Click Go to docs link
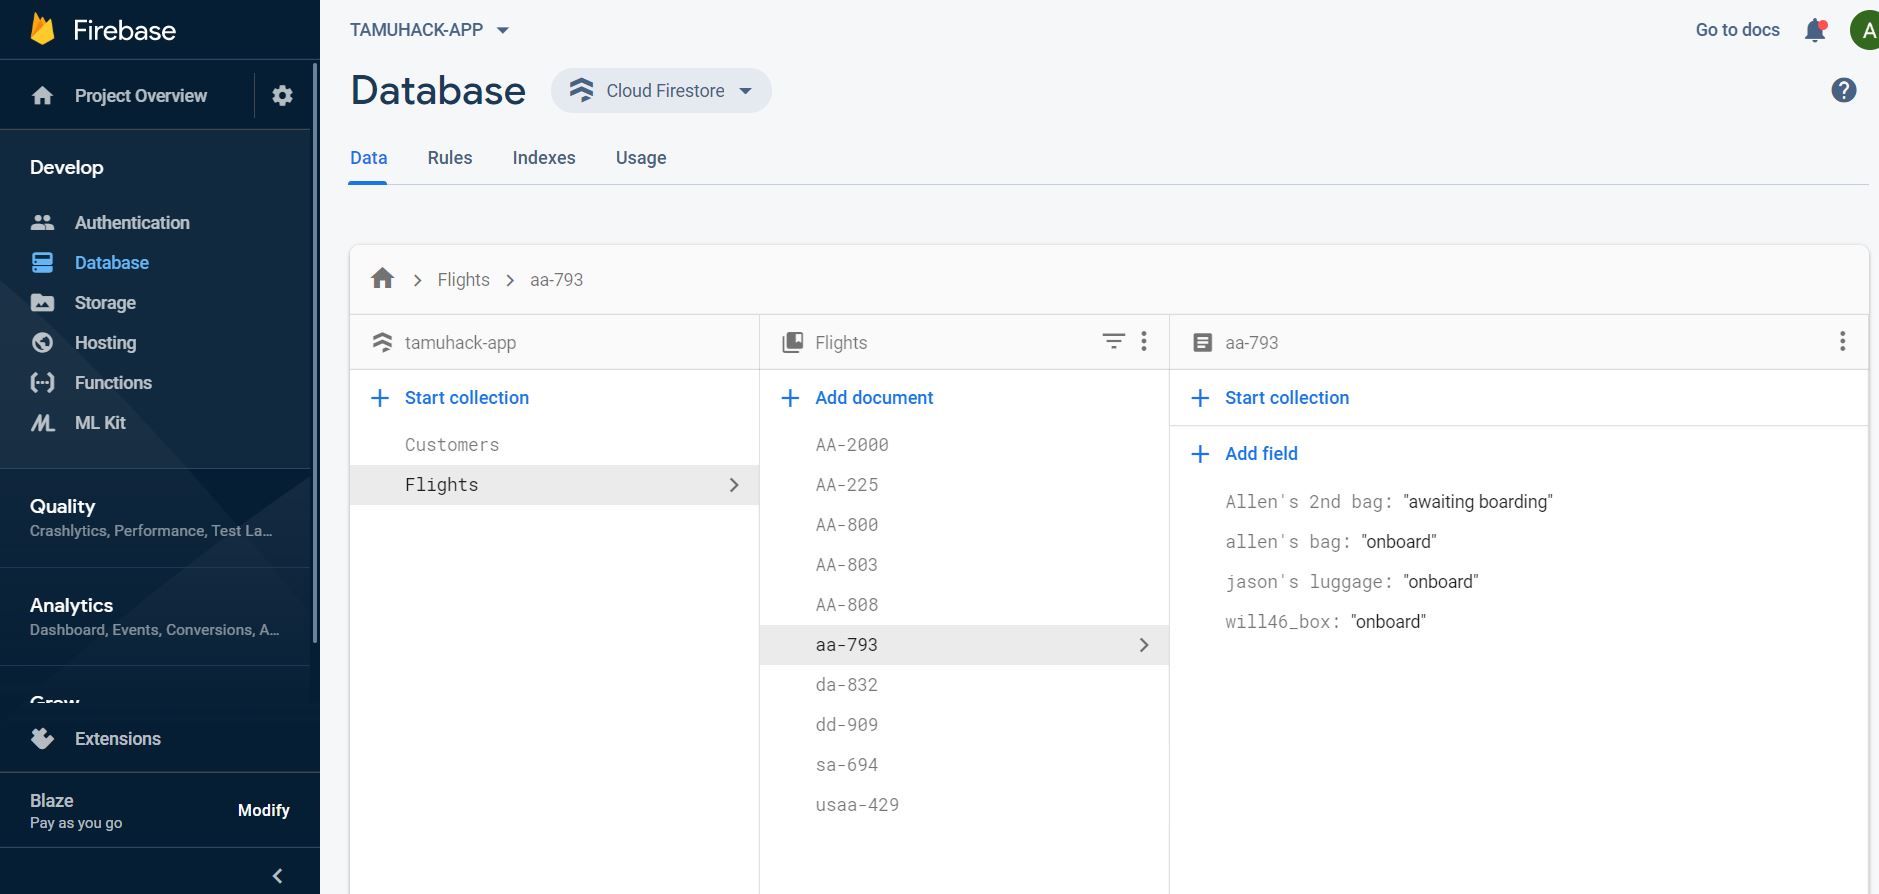The height and width of the screenshot is (894, 1879). 1737,30
